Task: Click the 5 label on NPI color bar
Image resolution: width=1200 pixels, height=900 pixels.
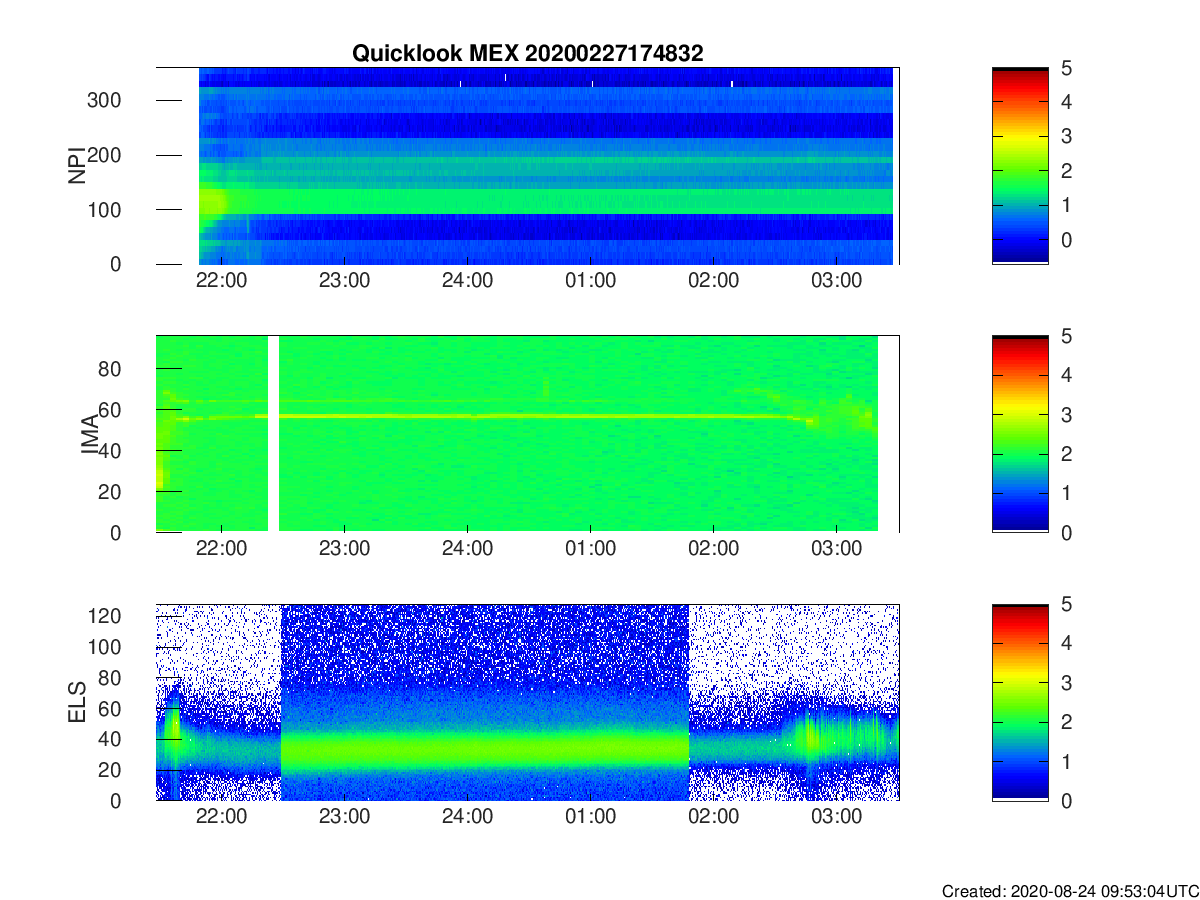Action: [1065, 68]
